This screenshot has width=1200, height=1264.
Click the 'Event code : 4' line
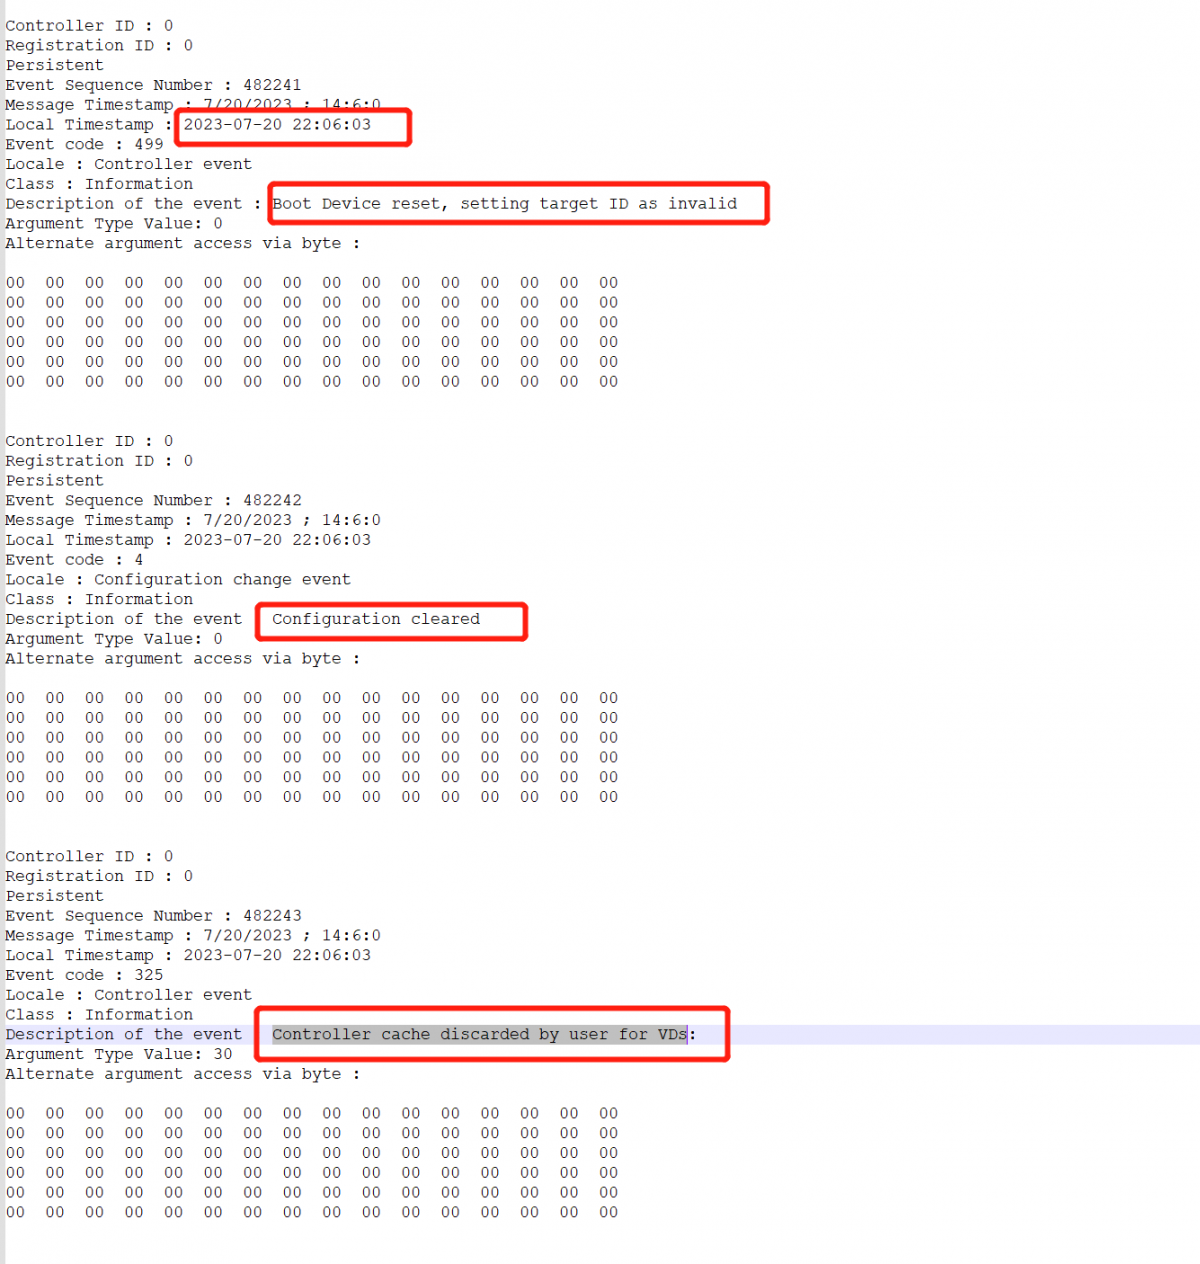click(74, 560)
